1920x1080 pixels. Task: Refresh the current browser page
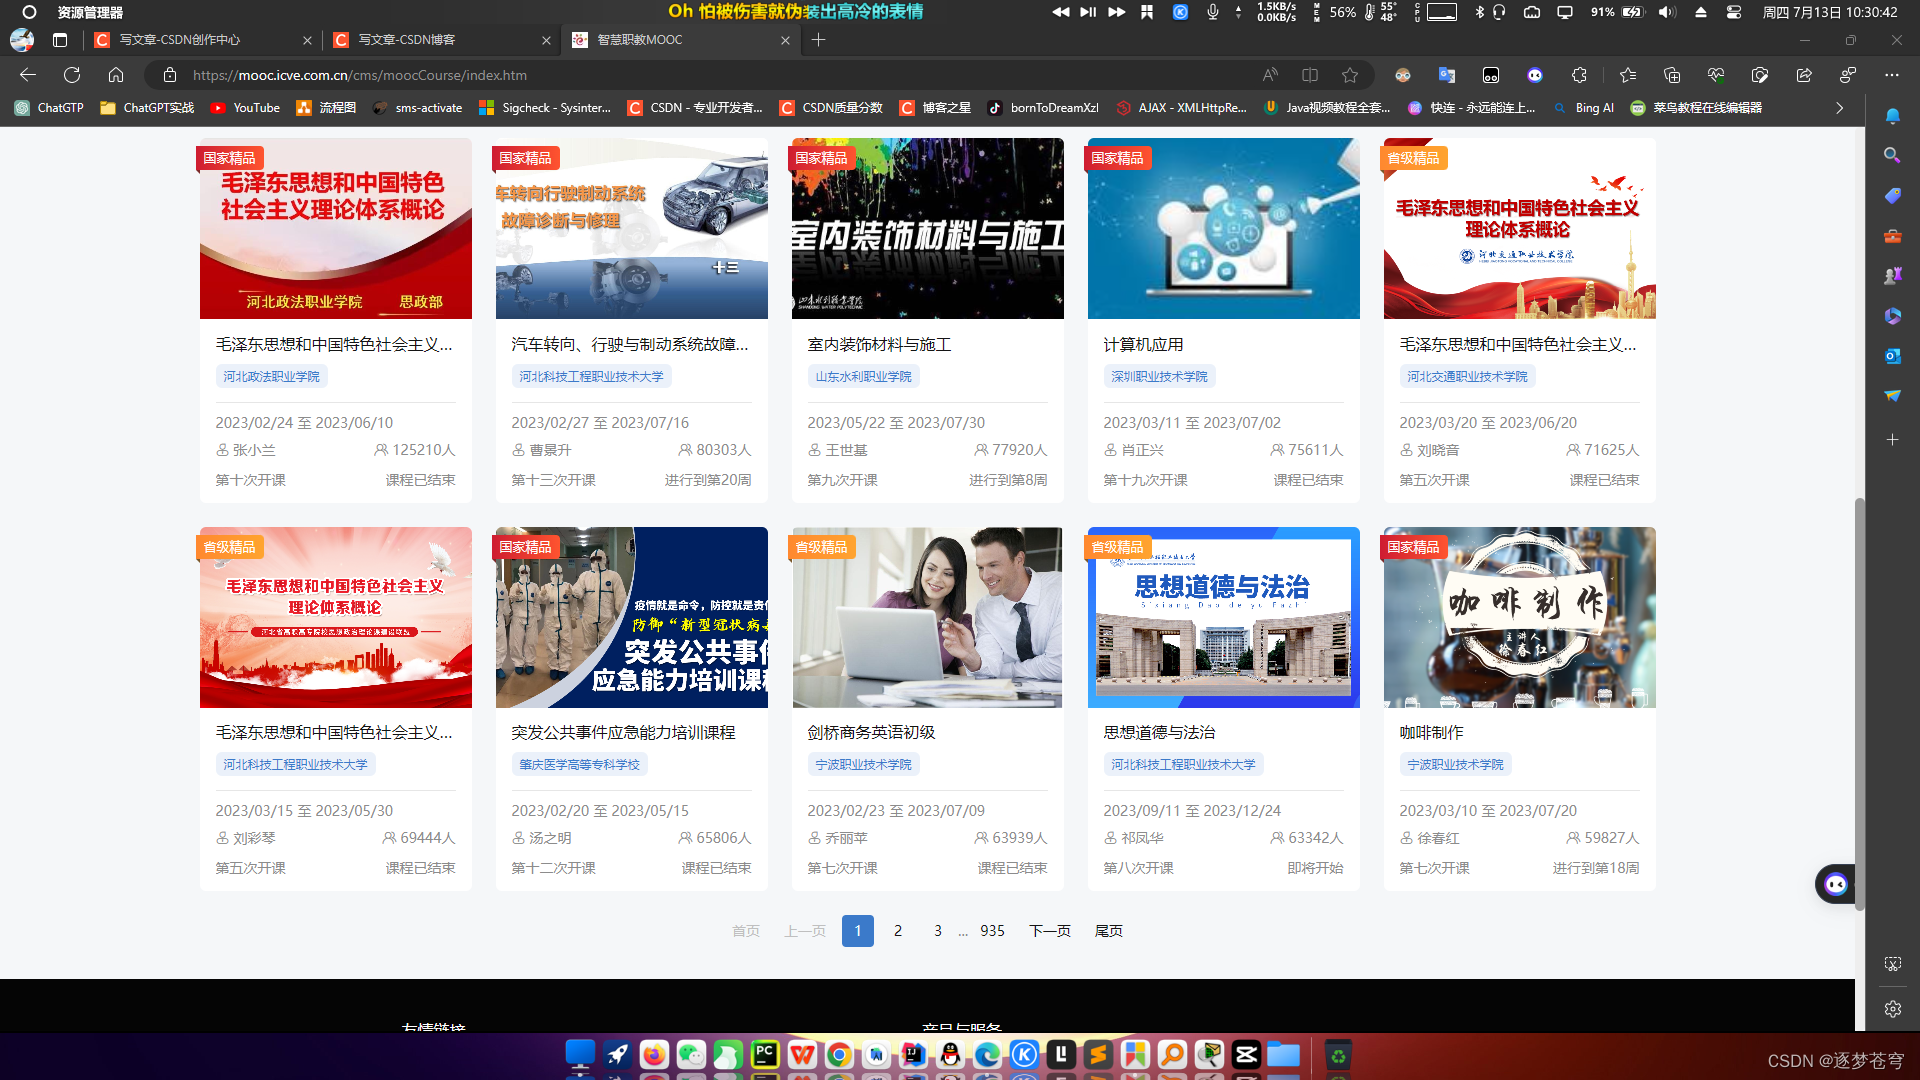pyautogui.click(x=72, y=75)
